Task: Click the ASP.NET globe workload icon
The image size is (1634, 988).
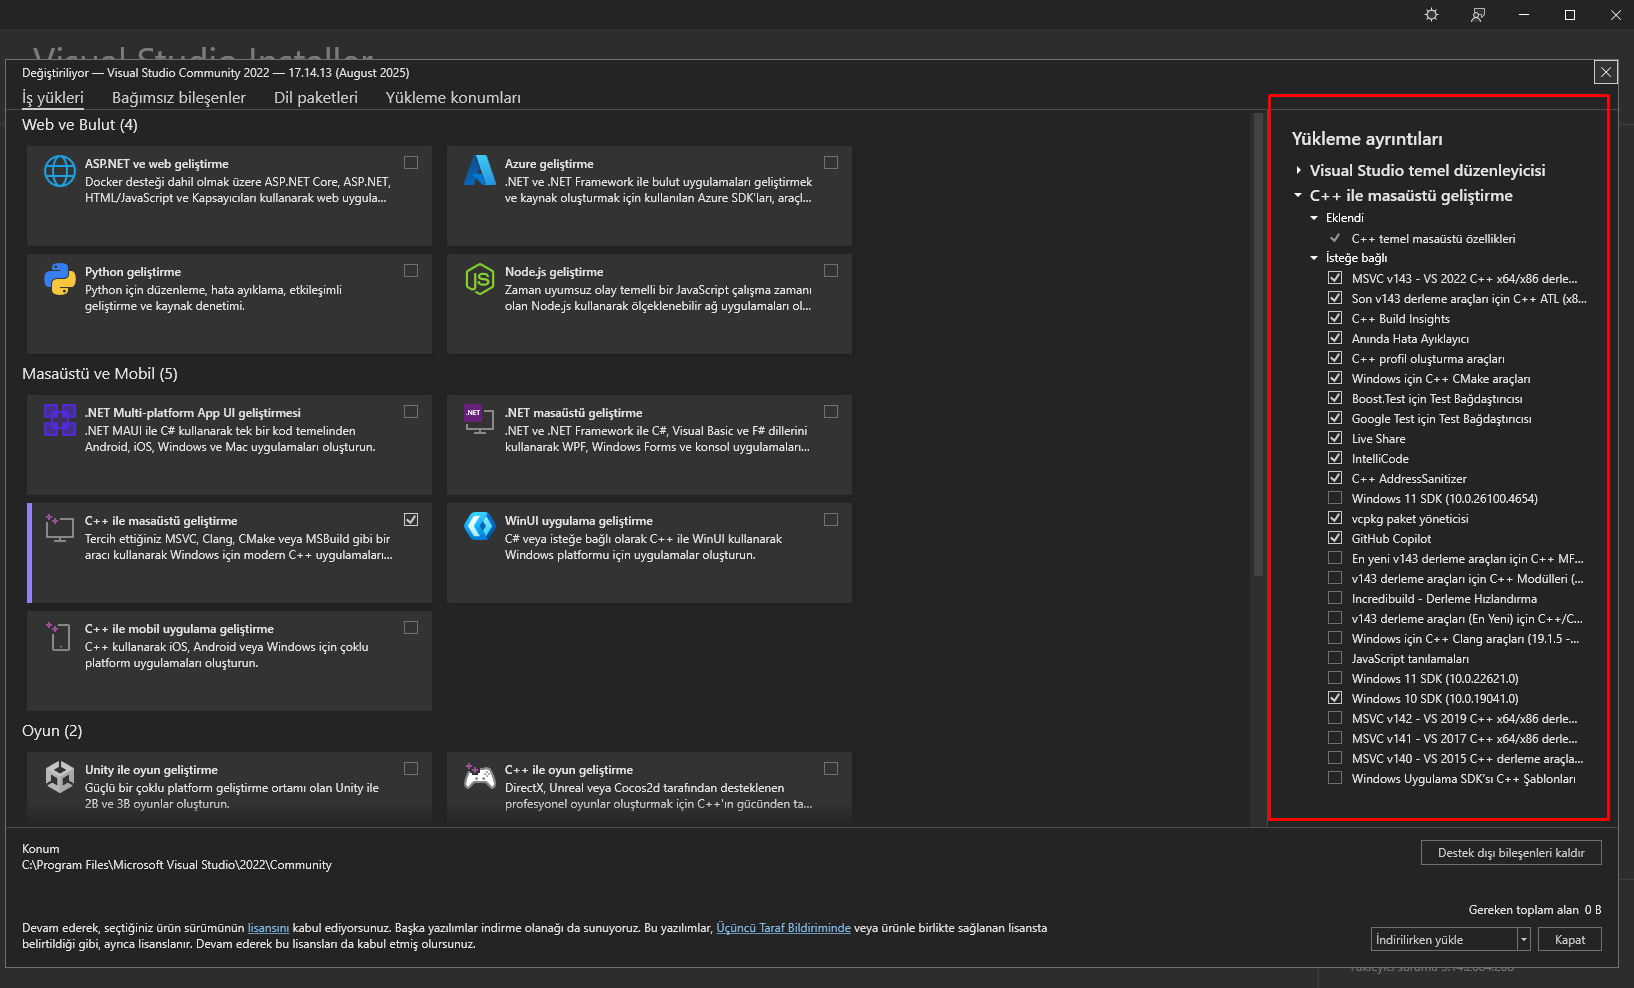Action: pyautogui.click(x=60, y=171)
